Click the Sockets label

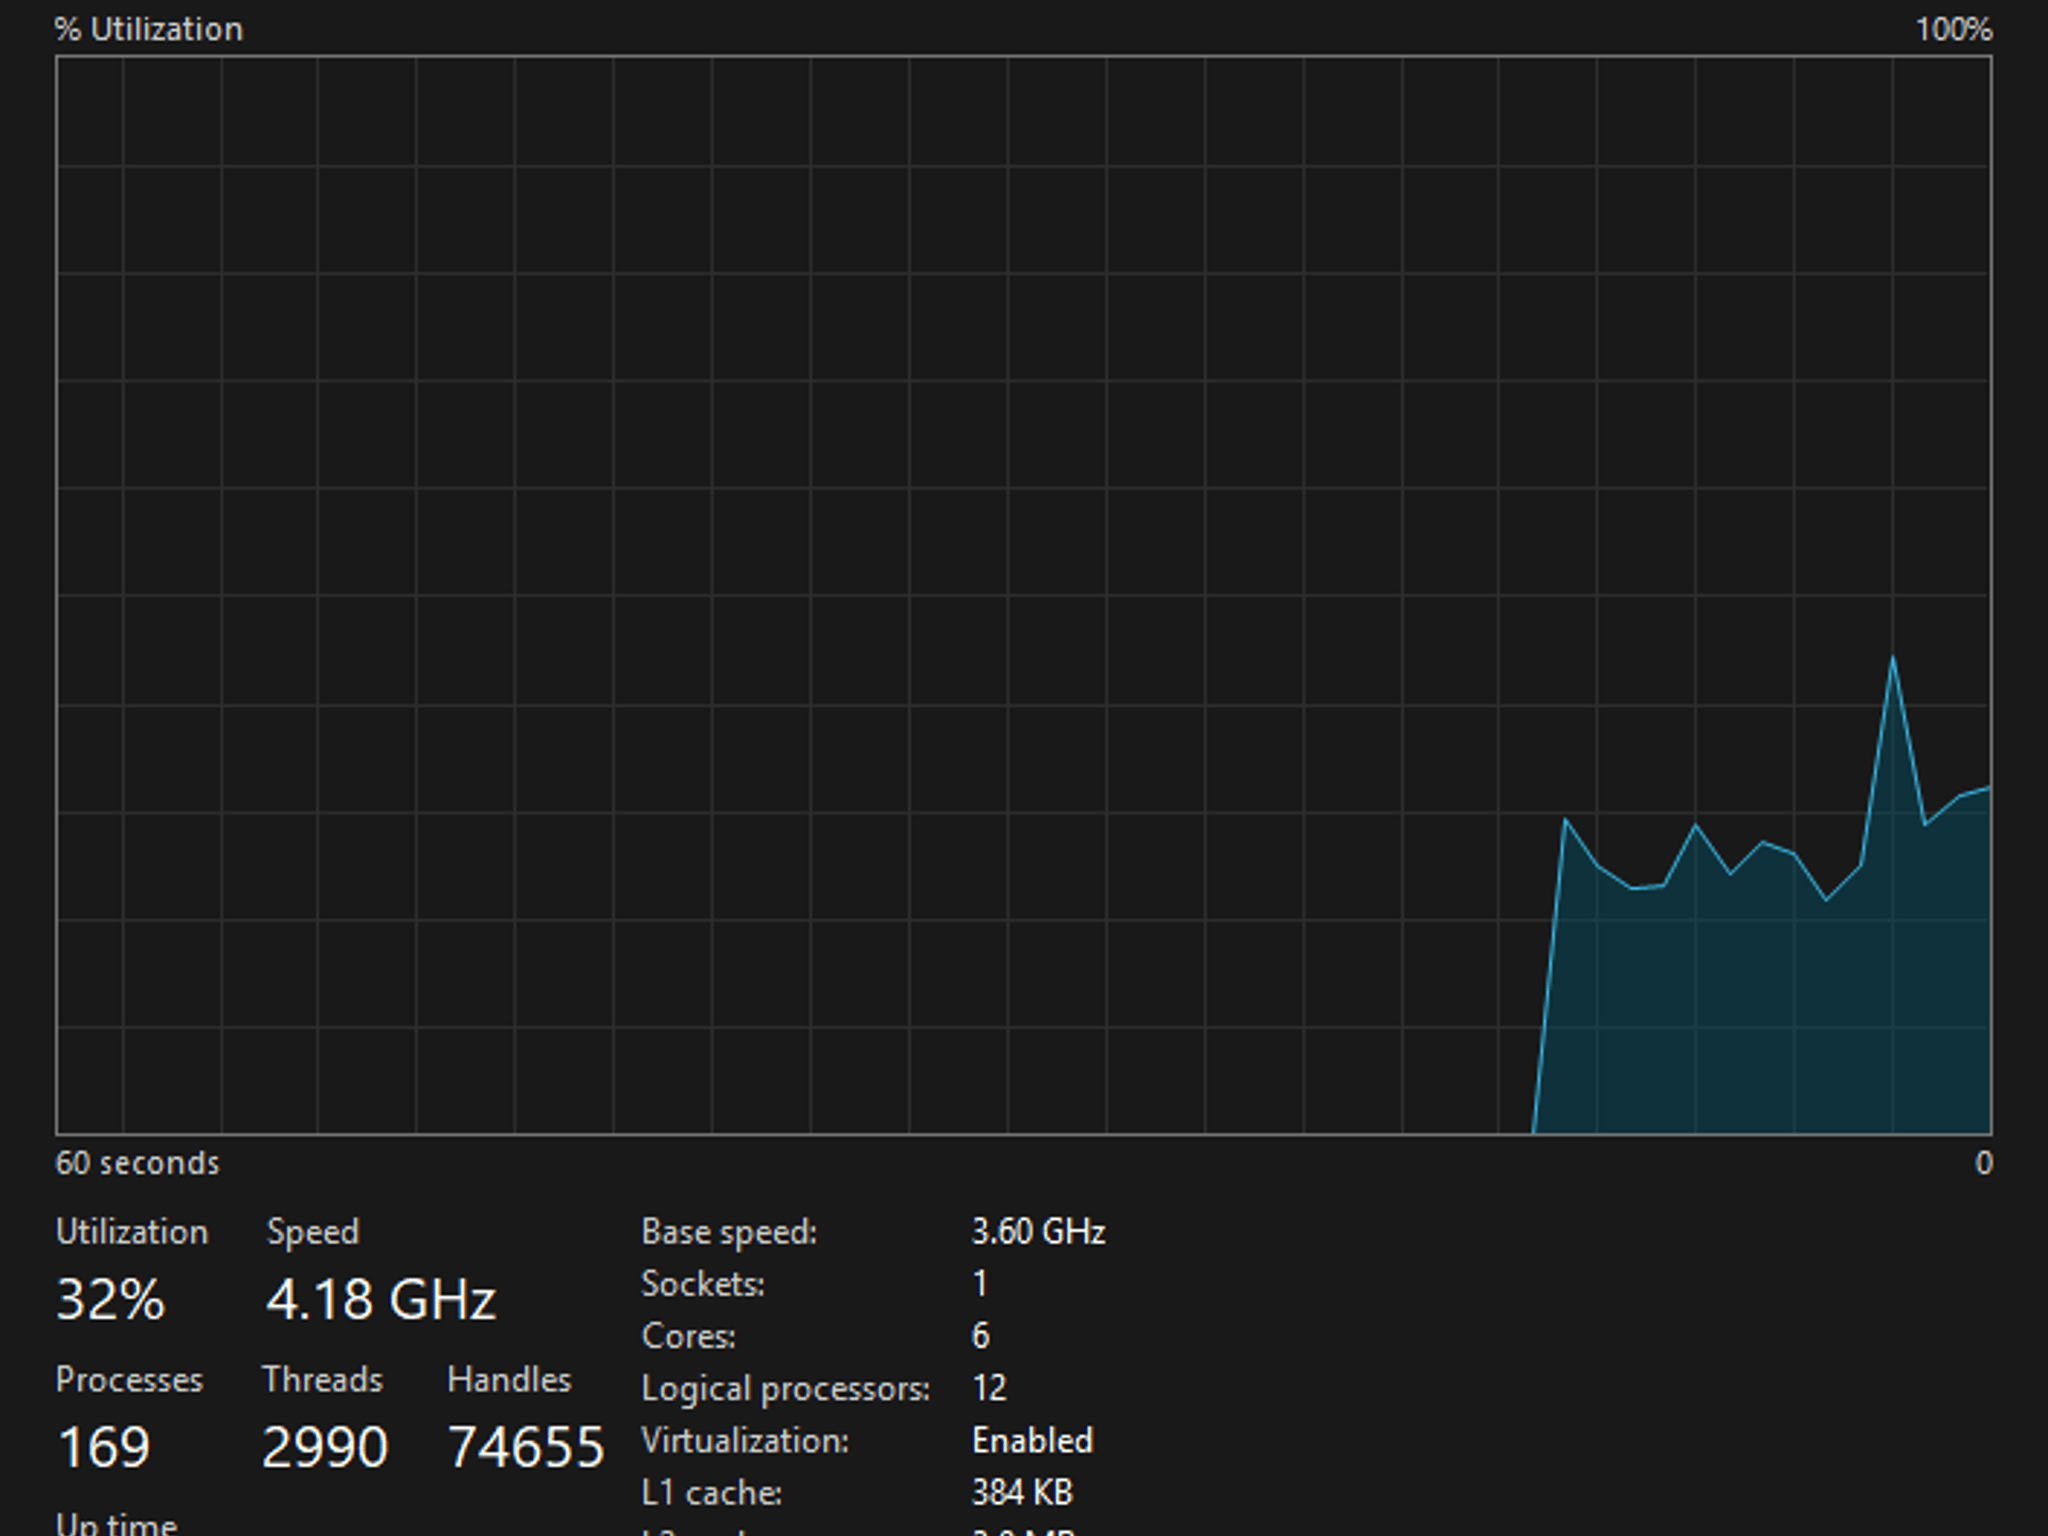pyautogui.click(x=703, y=1284)
